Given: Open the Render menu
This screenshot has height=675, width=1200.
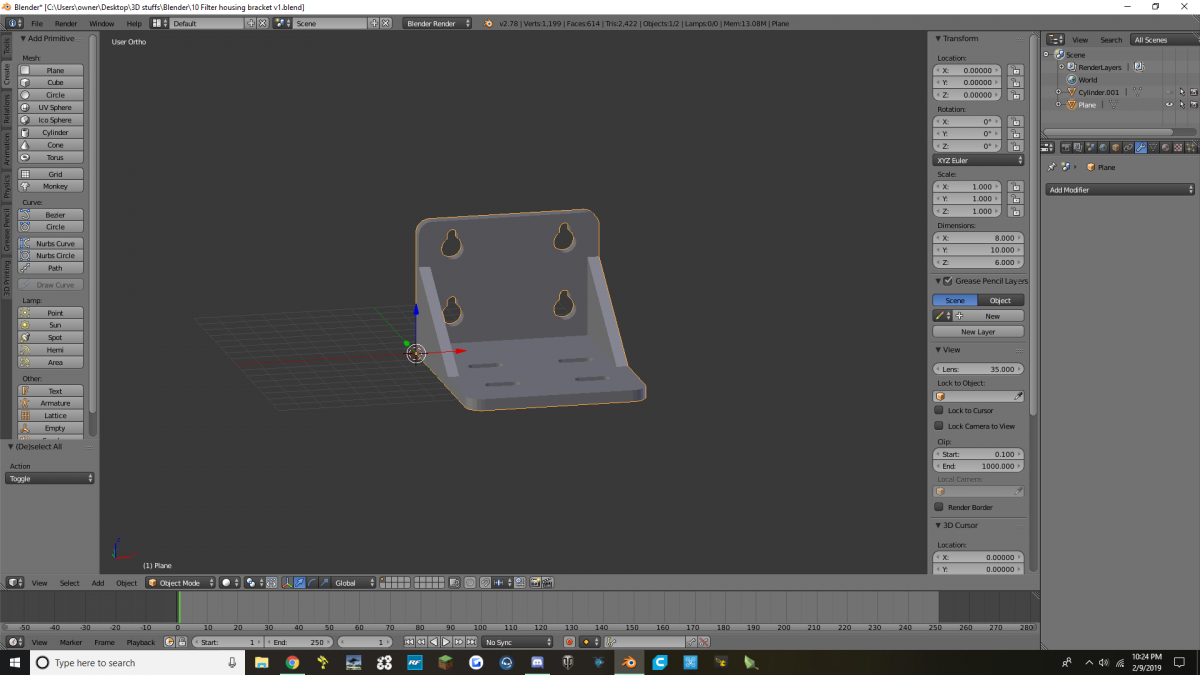Looking at the screenshot, I should pos(66,23).
